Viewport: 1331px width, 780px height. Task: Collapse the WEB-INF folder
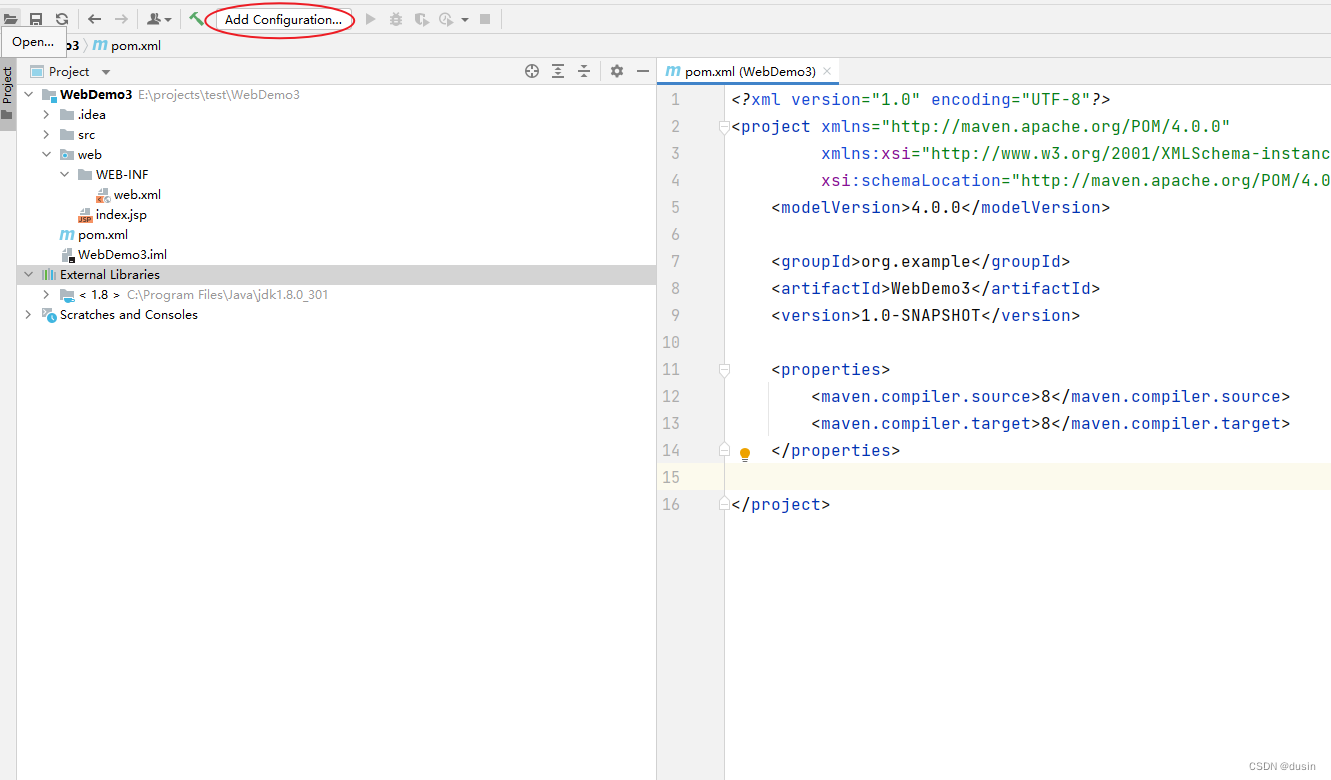(64, 174)
